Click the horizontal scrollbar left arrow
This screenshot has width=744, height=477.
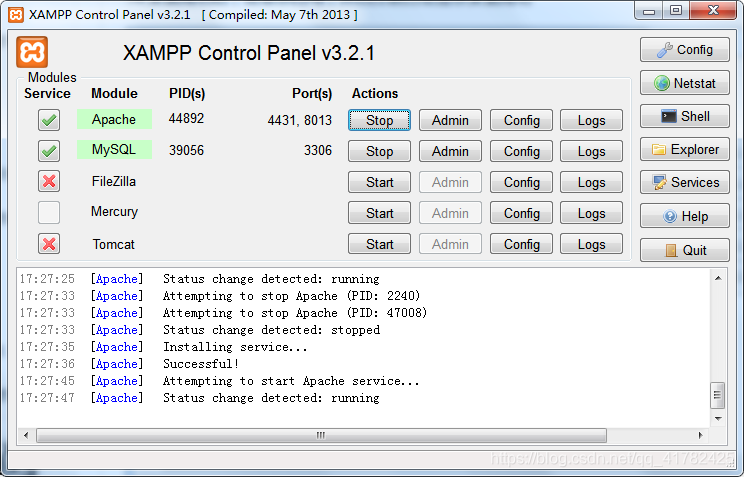(x=26, y=435)
